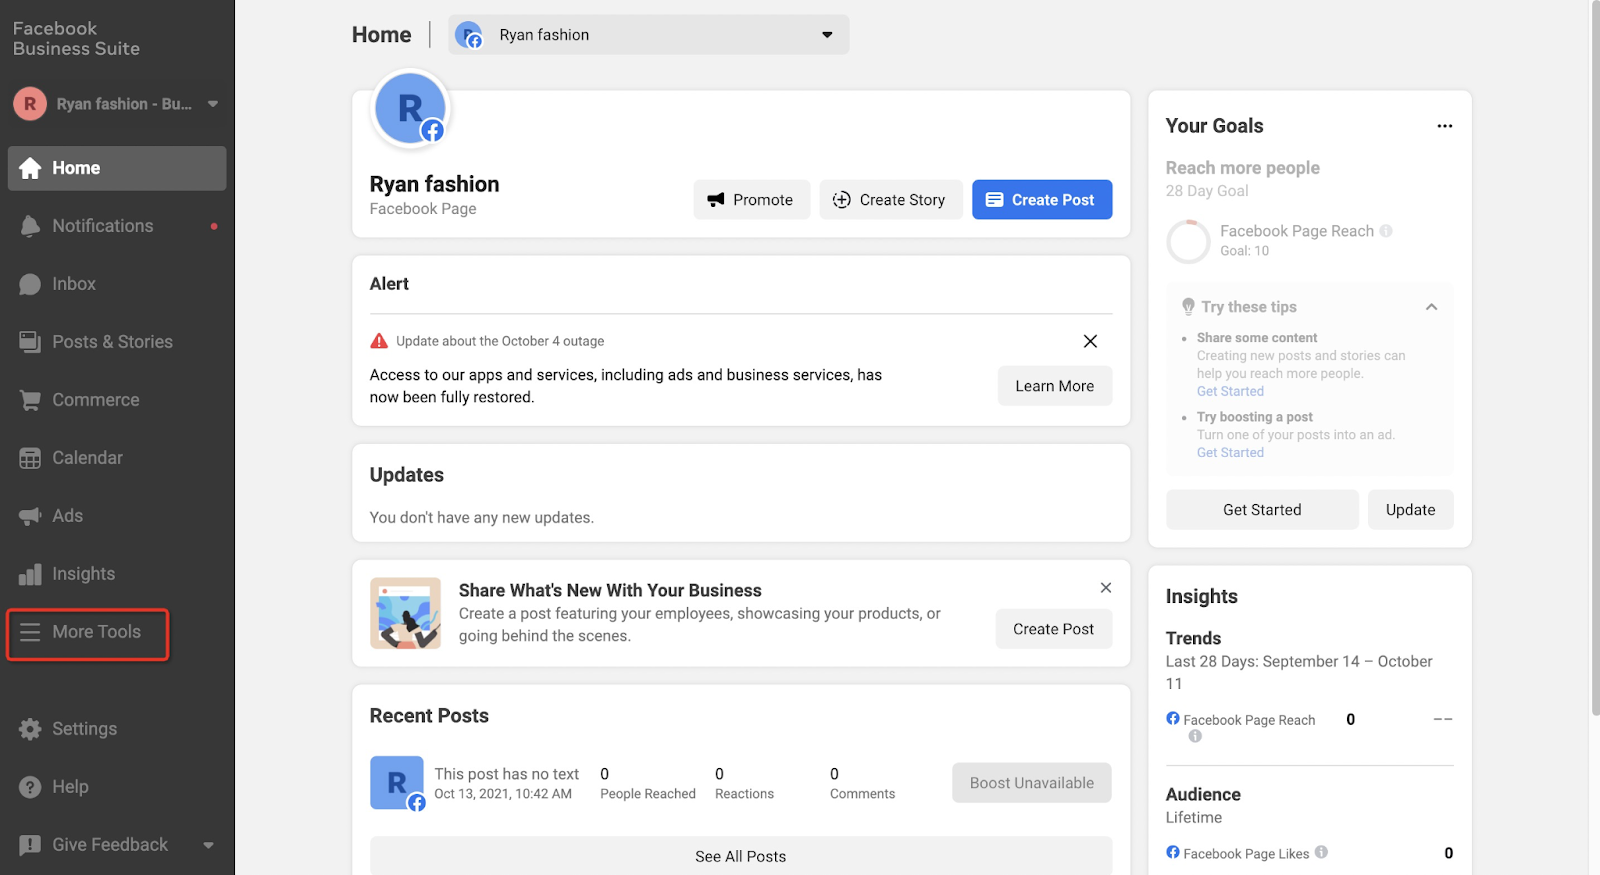Viewport: 1600px width, 875px height.
Task: Go to Home in the sidebar
Action: [x=117, y=168]
